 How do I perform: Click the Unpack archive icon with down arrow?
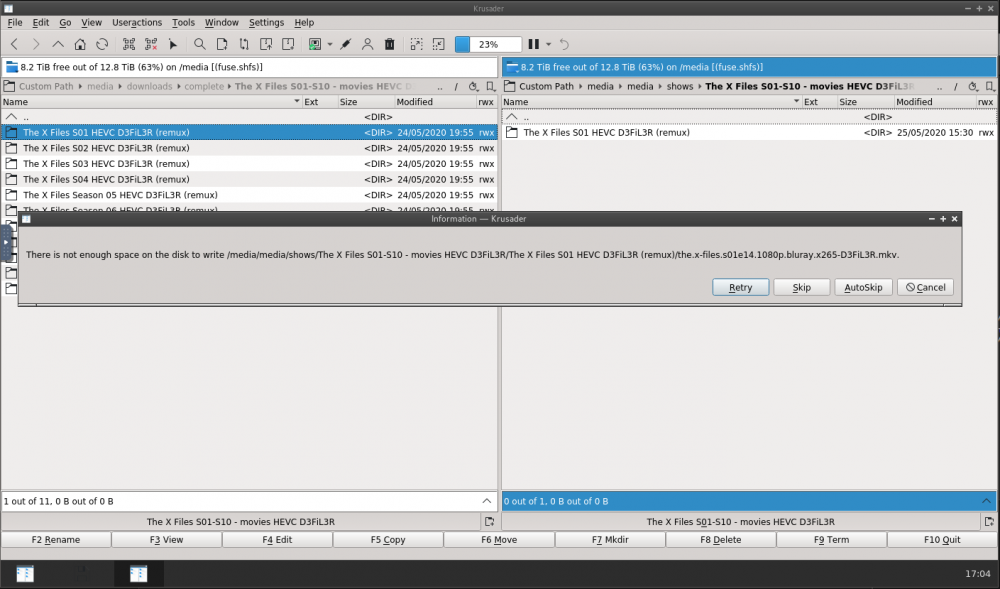(x=288, y=45)
